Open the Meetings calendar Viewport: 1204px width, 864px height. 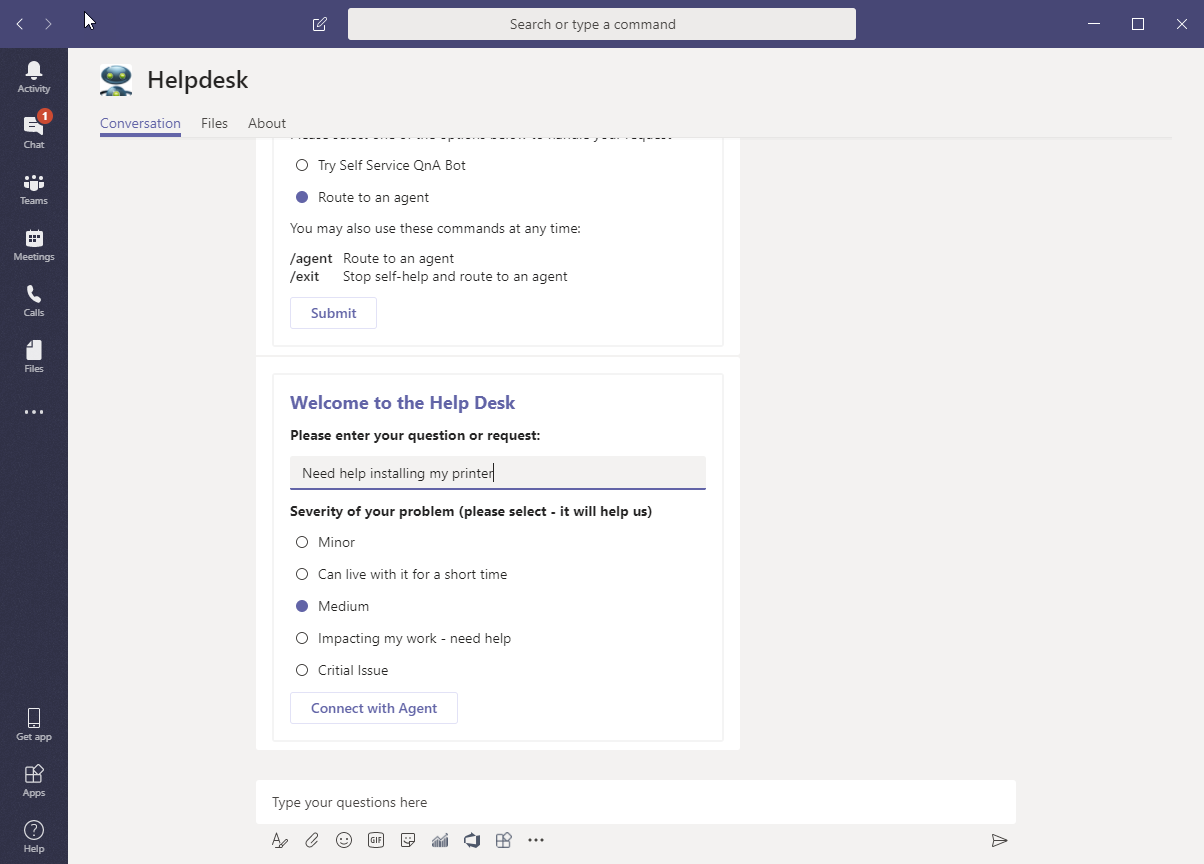point(34,244)
